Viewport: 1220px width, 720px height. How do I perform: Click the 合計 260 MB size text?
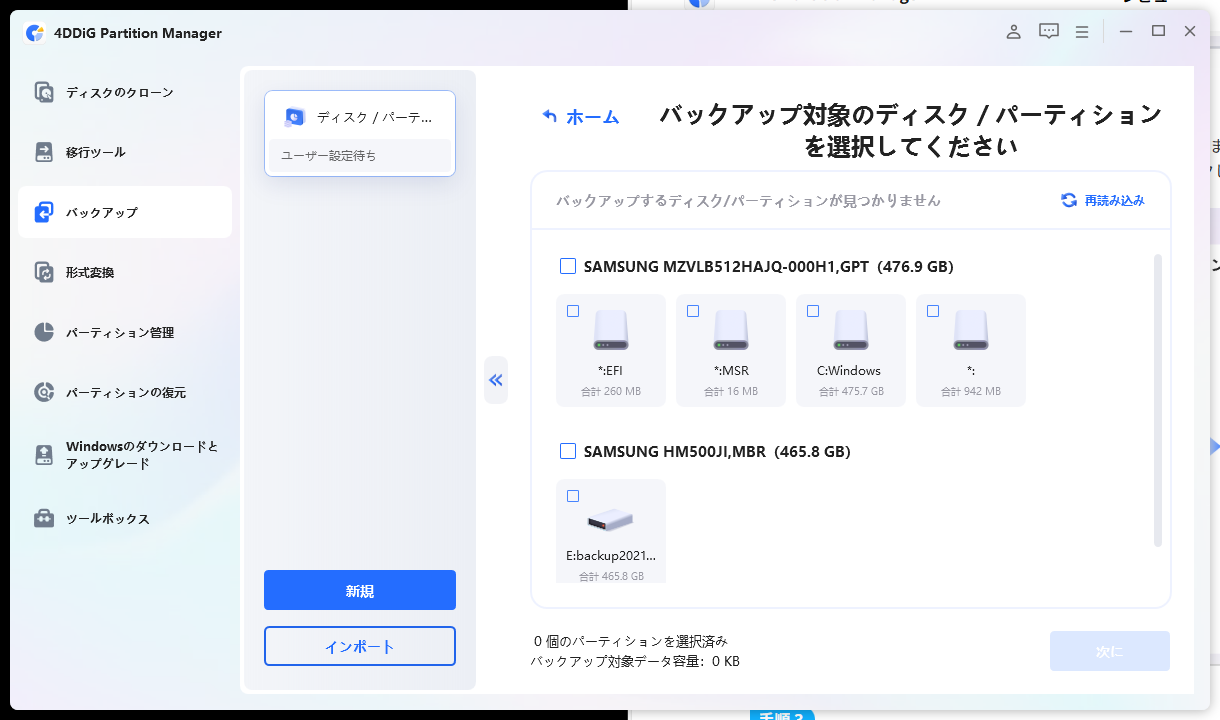pos(611,391)
